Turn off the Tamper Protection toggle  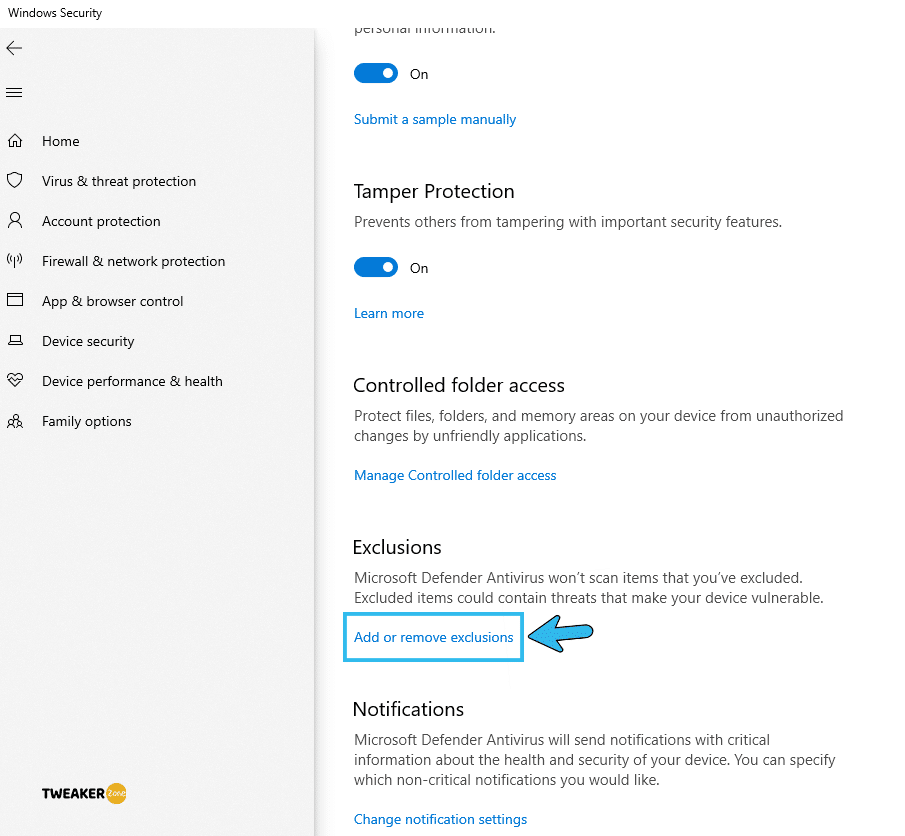tap(376, 267)
